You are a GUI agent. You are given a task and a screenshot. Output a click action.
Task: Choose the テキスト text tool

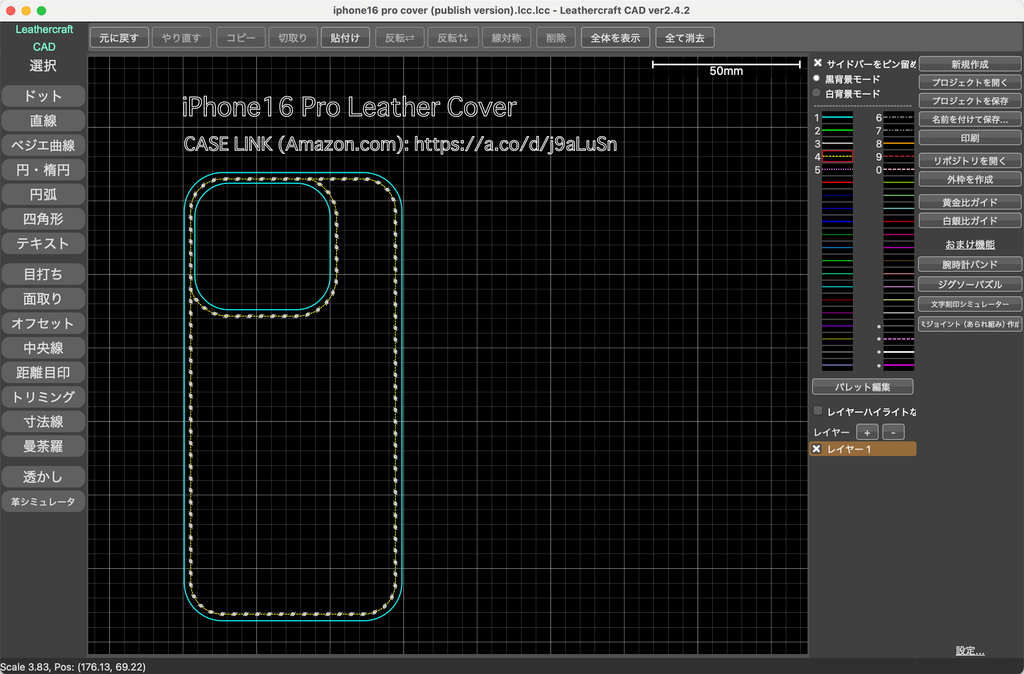43,244
